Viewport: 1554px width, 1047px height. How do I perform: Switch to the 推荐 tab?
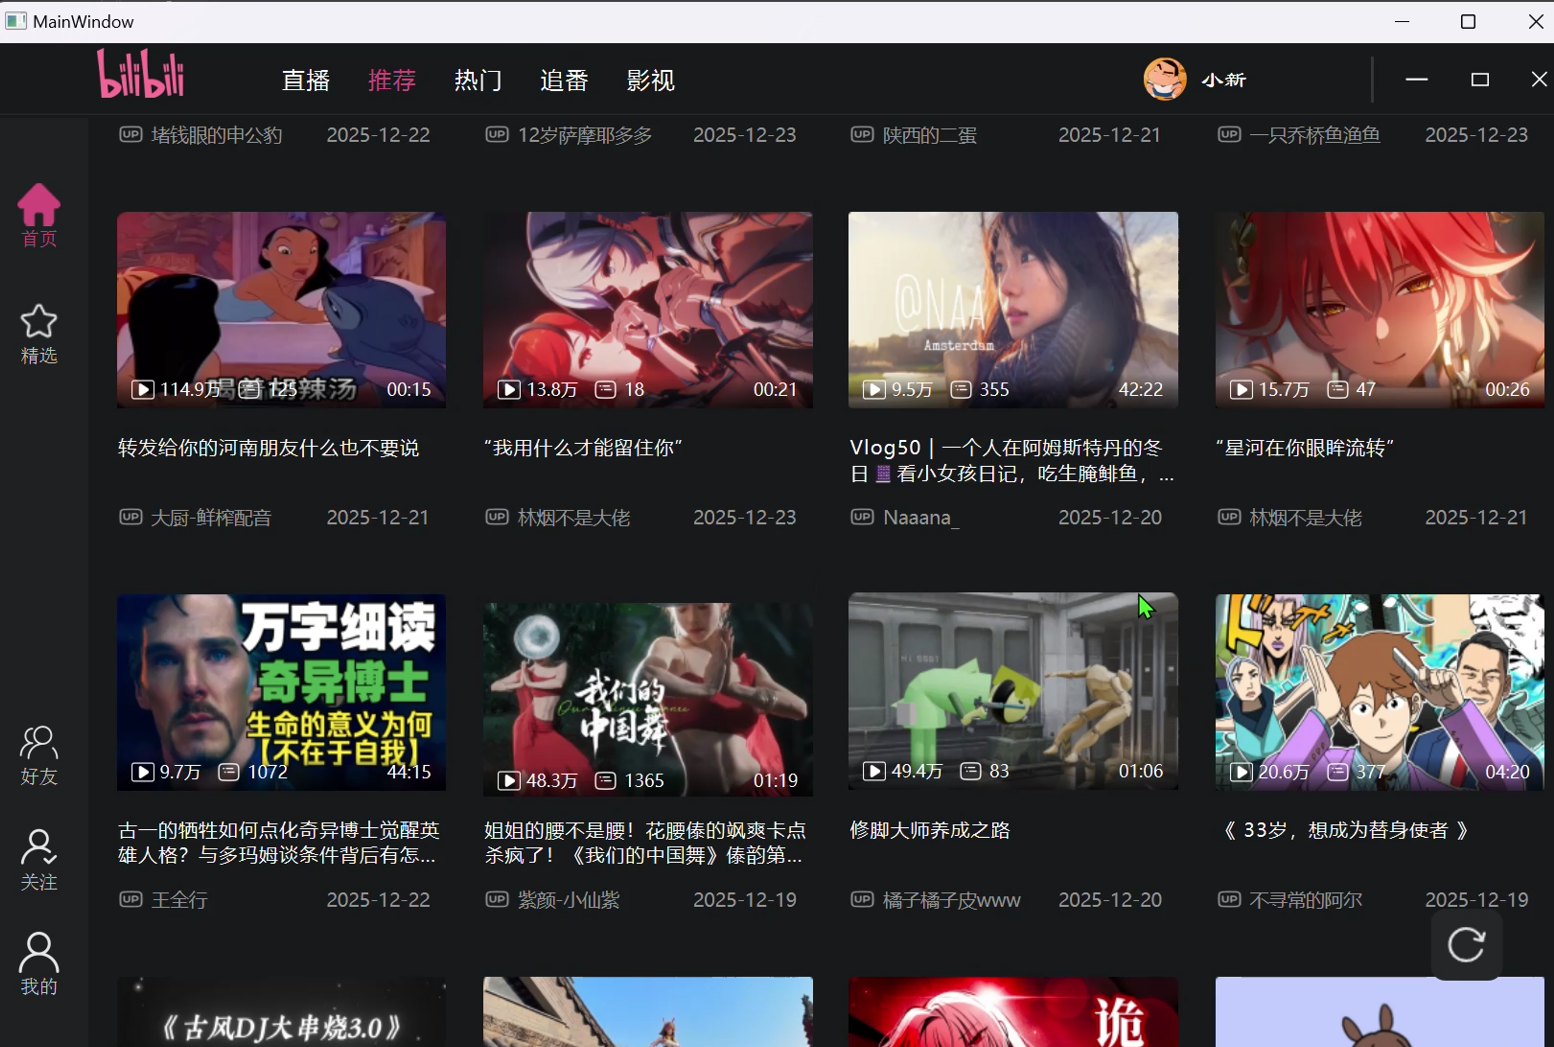click(392, 80)
